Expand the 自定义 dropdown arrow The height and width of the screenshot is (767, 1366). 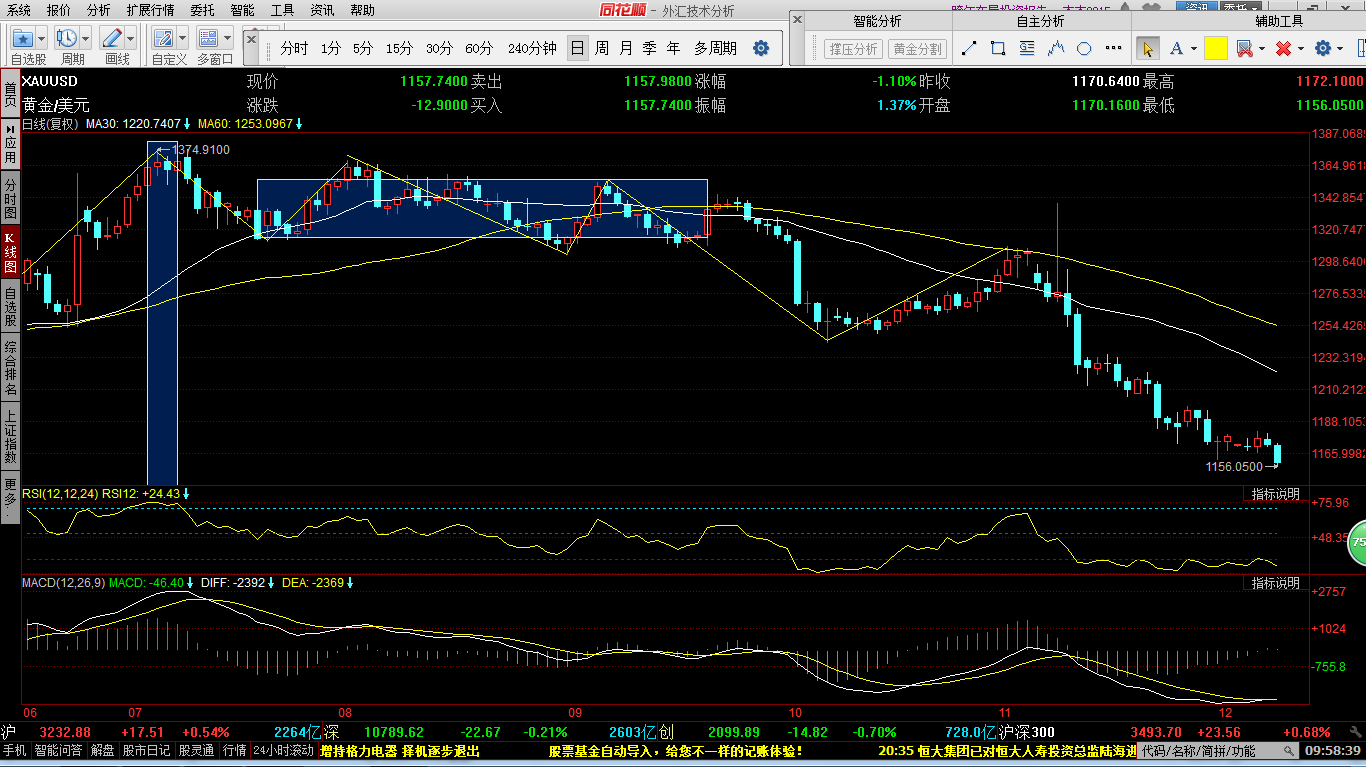pyautogui.click(x=182, y=39)
